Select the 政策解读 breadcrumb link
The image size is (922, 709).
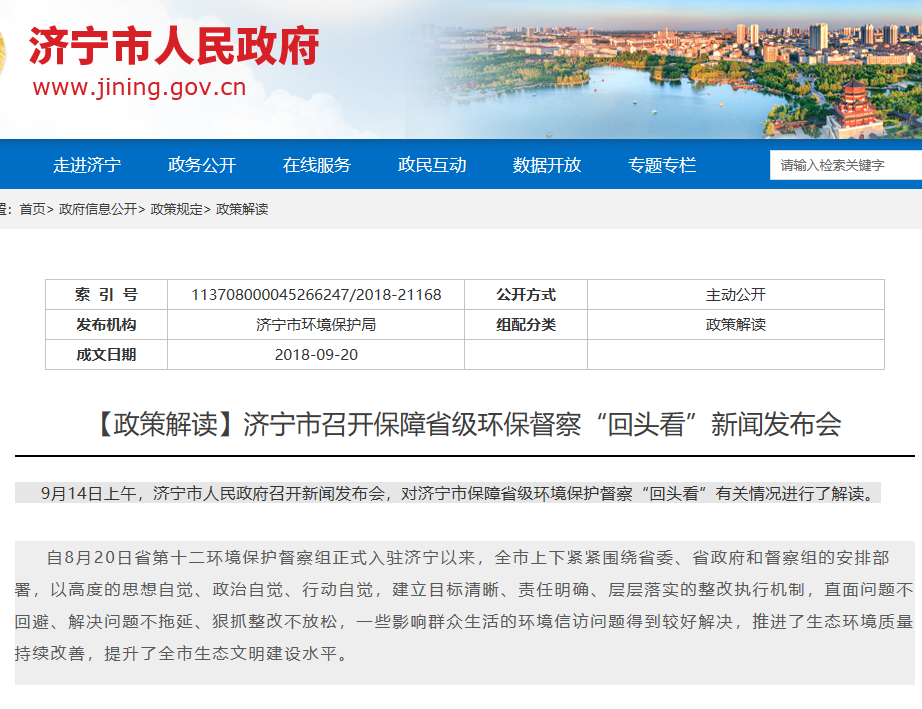(242, 209)
